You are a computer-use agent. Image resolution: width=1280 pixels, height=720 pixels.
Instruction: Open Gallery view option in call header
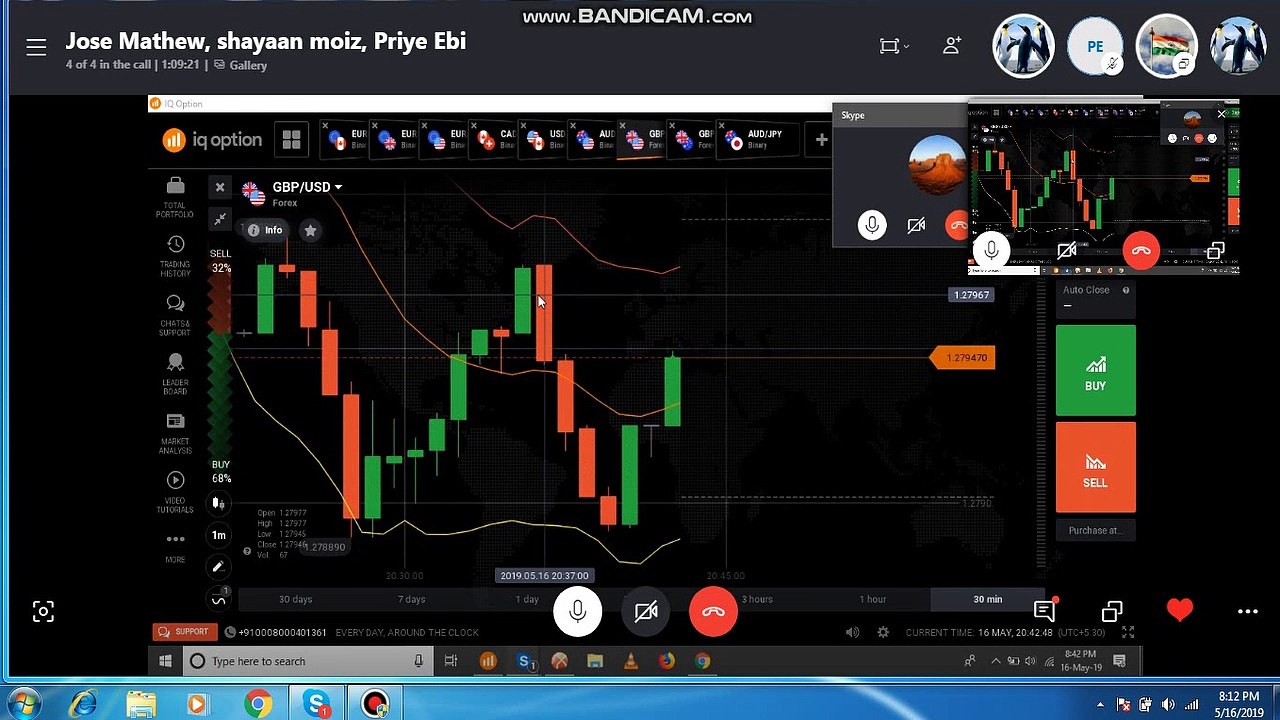click(239, 65)
